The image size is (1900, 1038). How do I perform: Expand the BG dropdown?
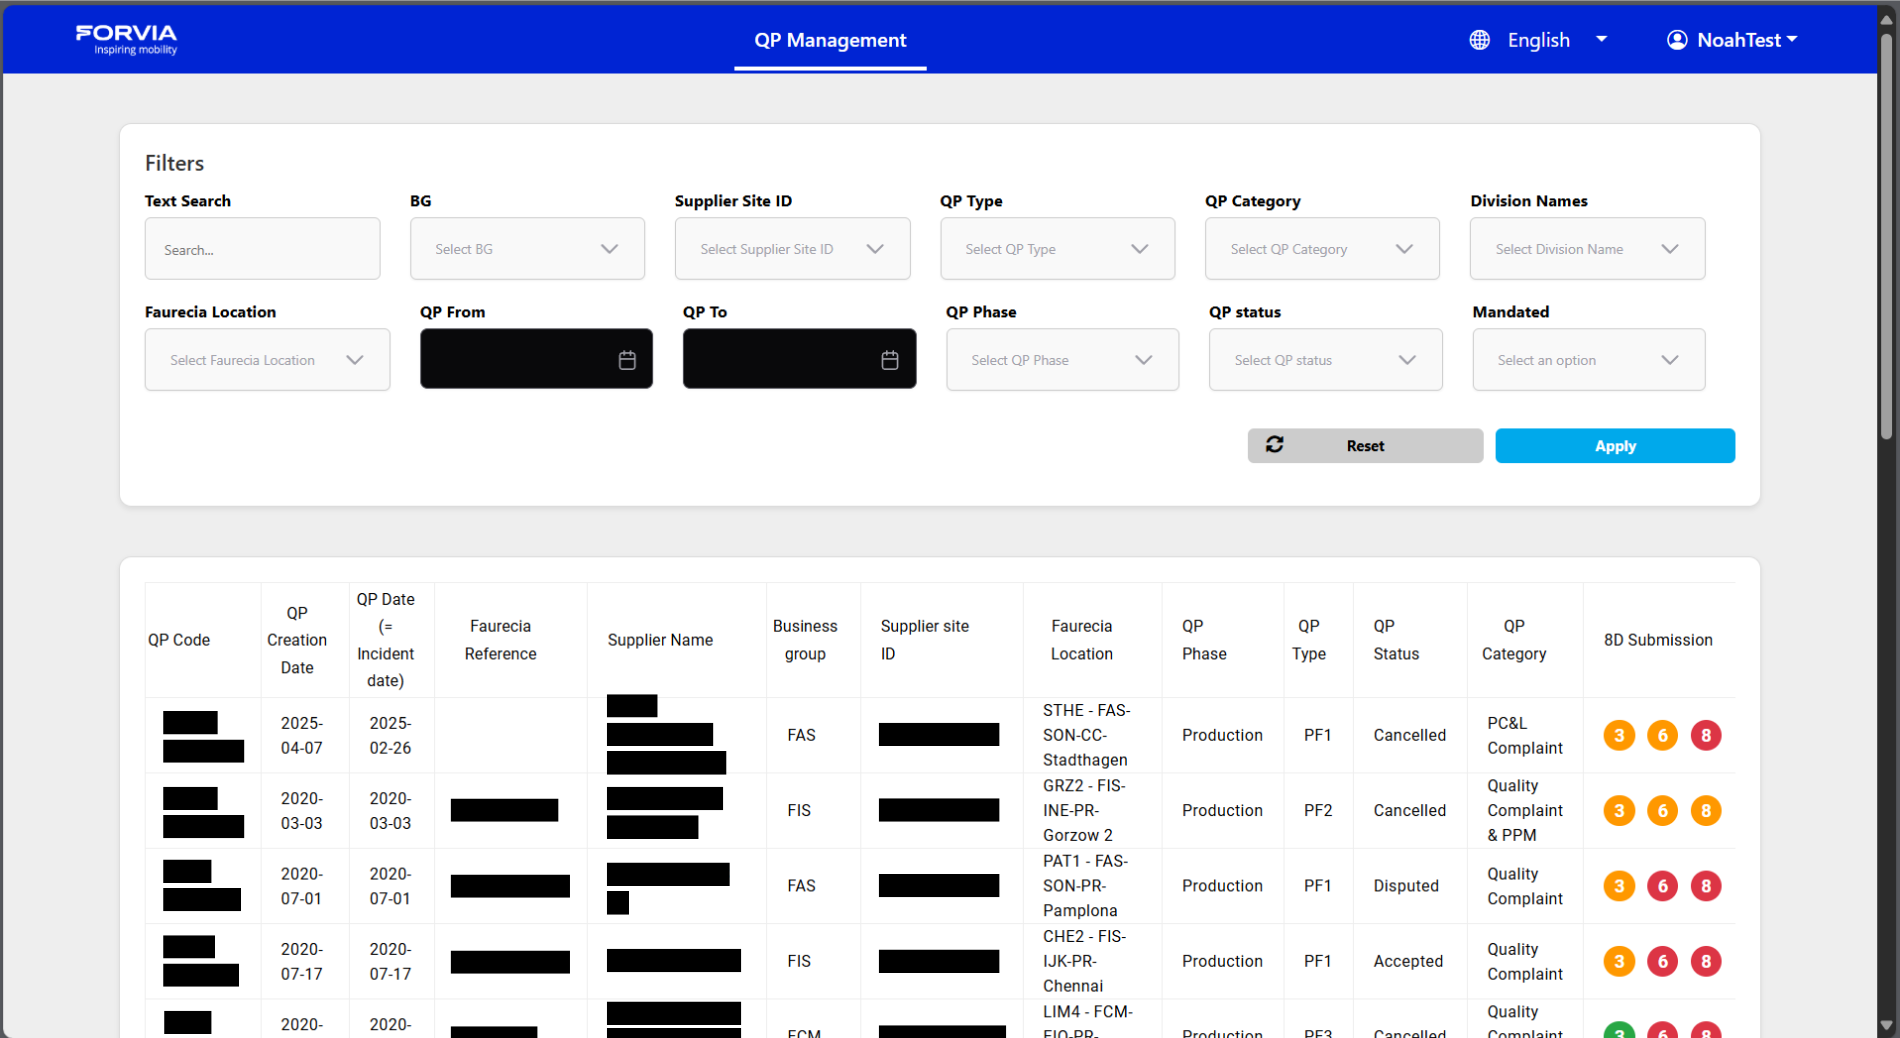pyautogui.click(x=527, y=249)
